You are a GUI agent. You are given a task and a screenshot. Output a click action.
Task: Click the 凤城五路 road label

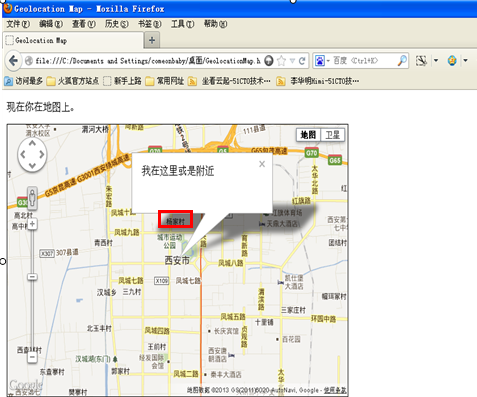(x=233, y=316)
